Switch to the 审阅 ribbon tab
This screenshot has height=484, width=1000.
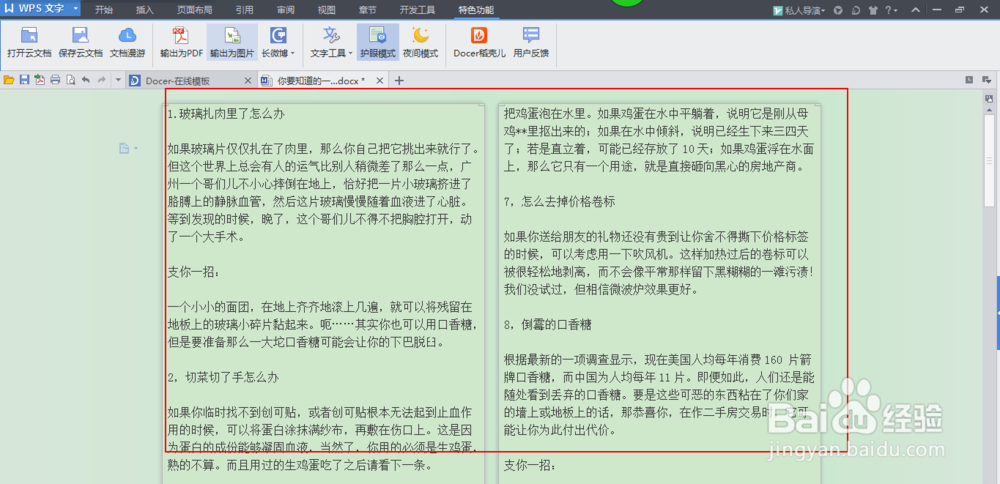tap(286, 10)
